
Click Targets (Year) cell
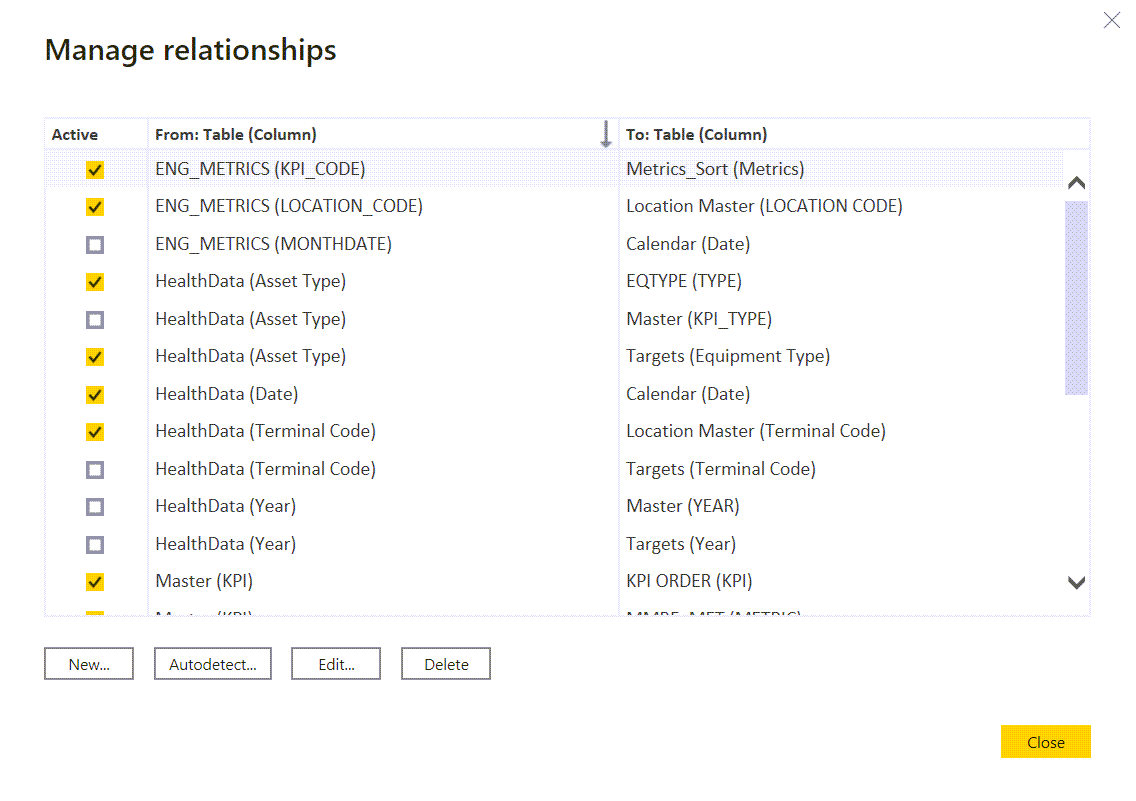click(x=681, y=544)
